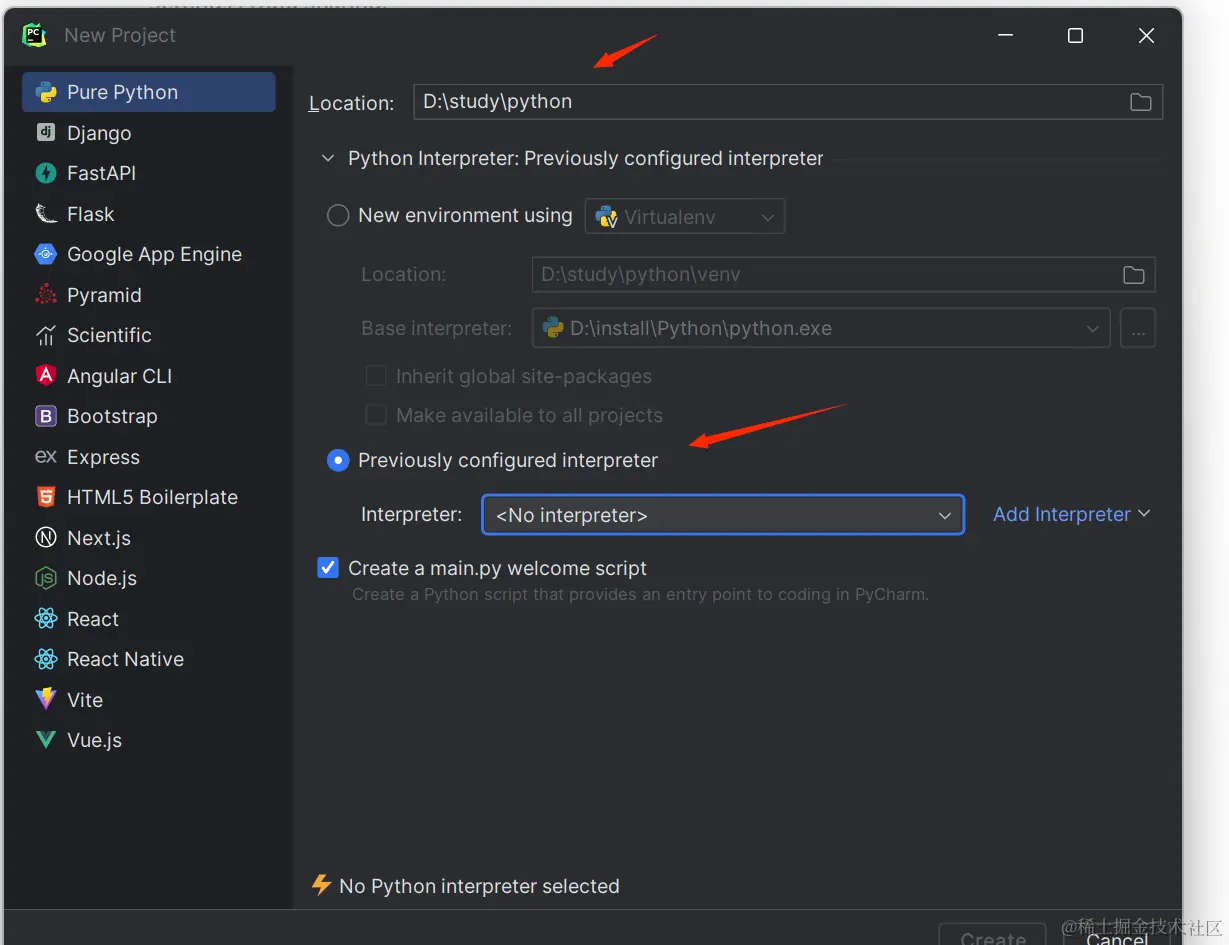Choose Bootstrap in project type list
Viewport: 1229px width, 945px height.
click(x=149, y=416)
